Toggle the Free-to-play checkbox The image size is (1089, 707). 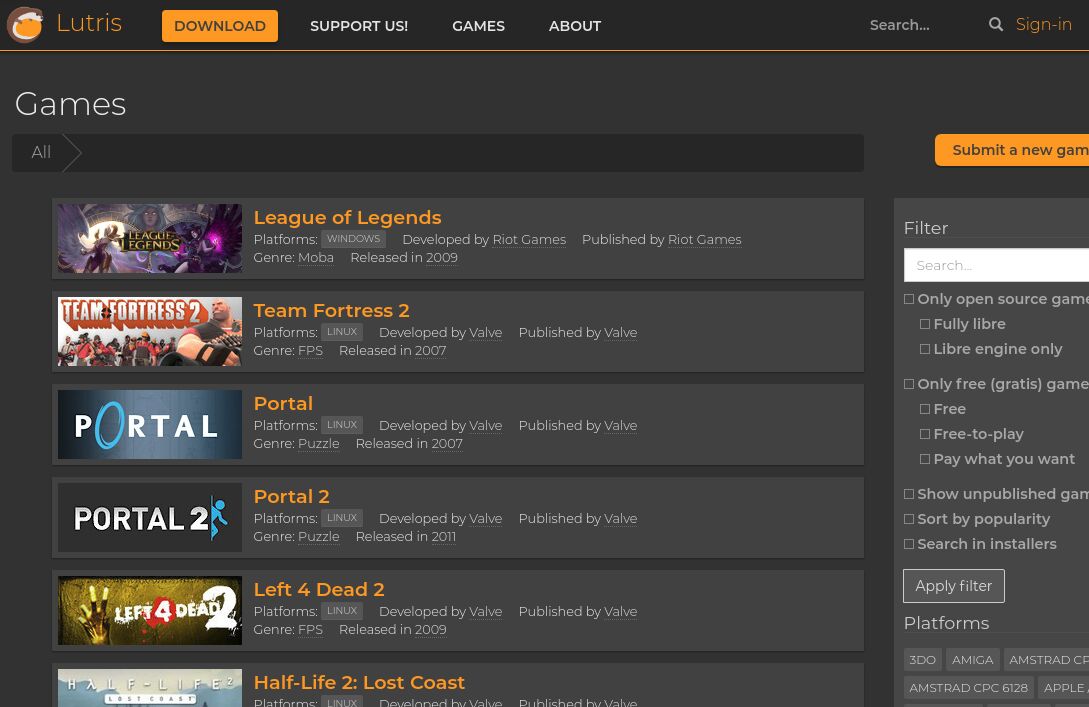pyautogui.click(x=925, y=434)
